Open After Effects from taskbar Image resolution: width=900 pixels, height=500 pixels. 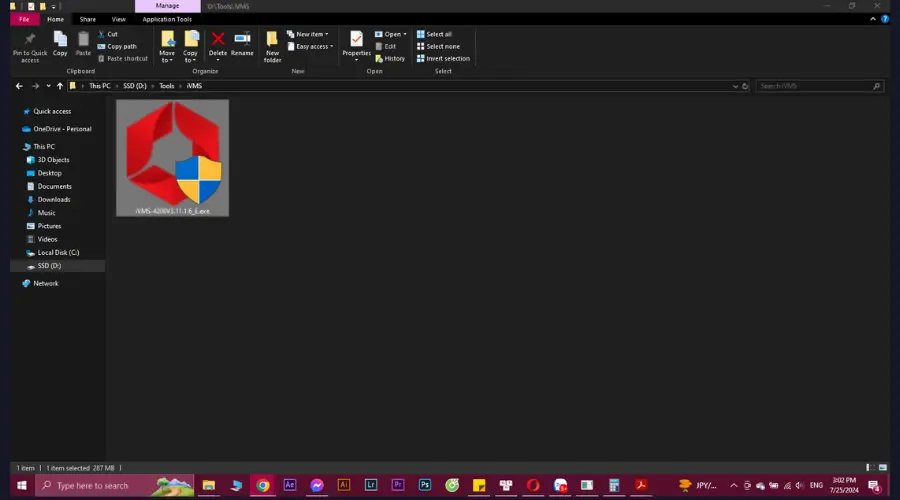click(290, 486)
